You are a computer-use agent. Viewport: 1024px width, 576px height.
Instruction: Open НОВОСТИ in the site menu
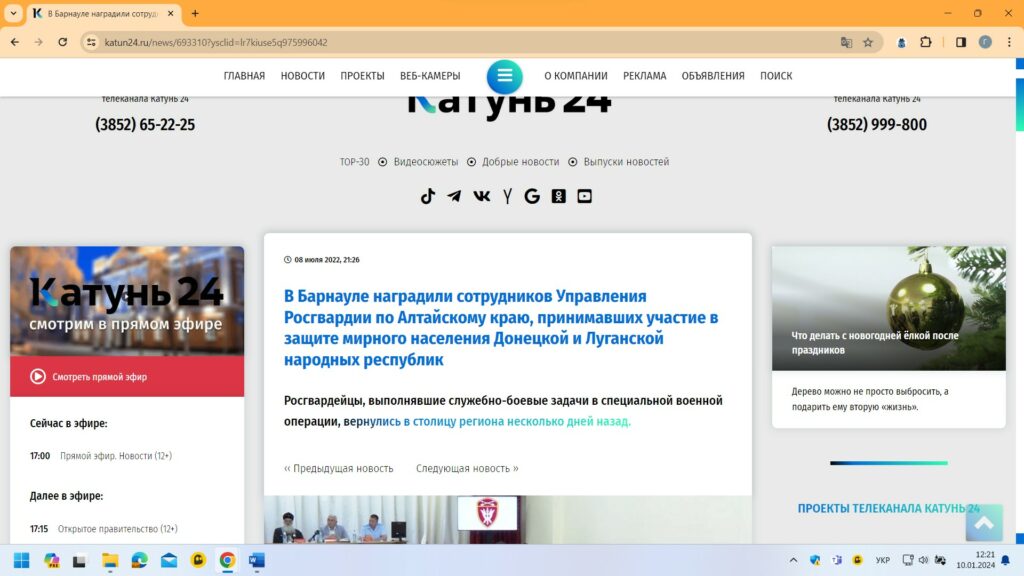coord(302,76)
